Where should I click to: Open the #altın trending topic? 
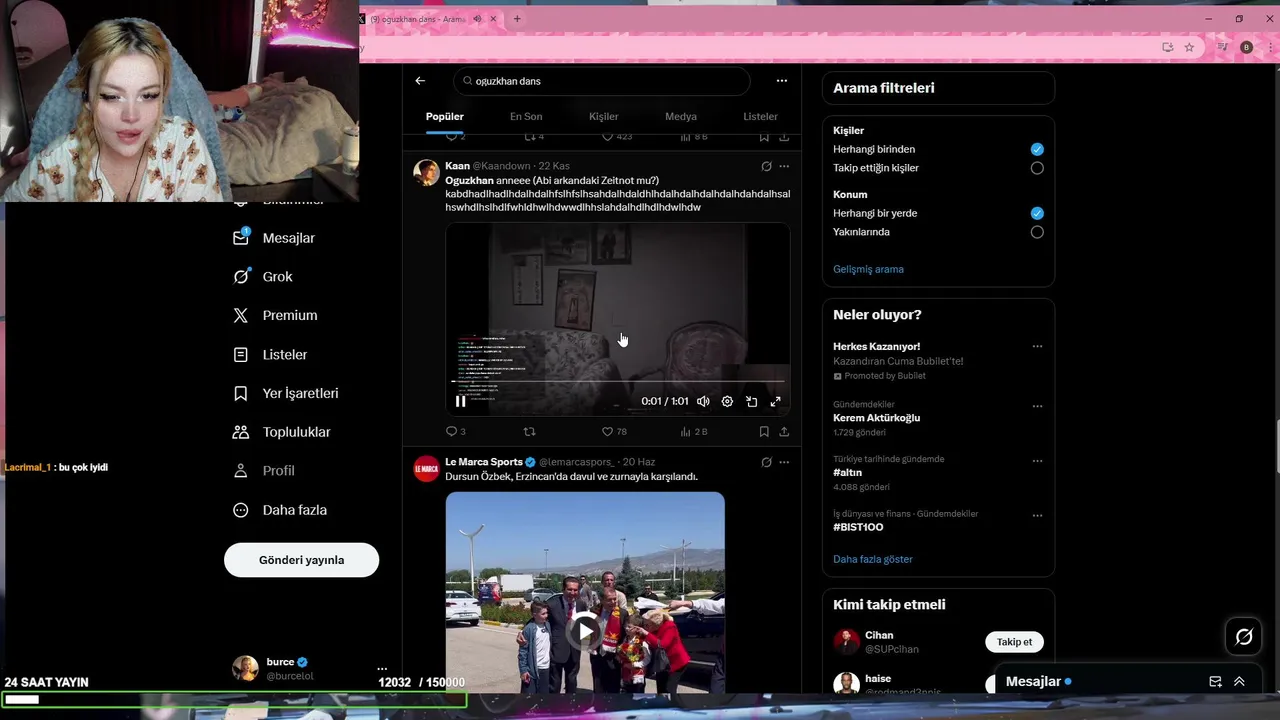pyautogui.click(x=847, y=472)
